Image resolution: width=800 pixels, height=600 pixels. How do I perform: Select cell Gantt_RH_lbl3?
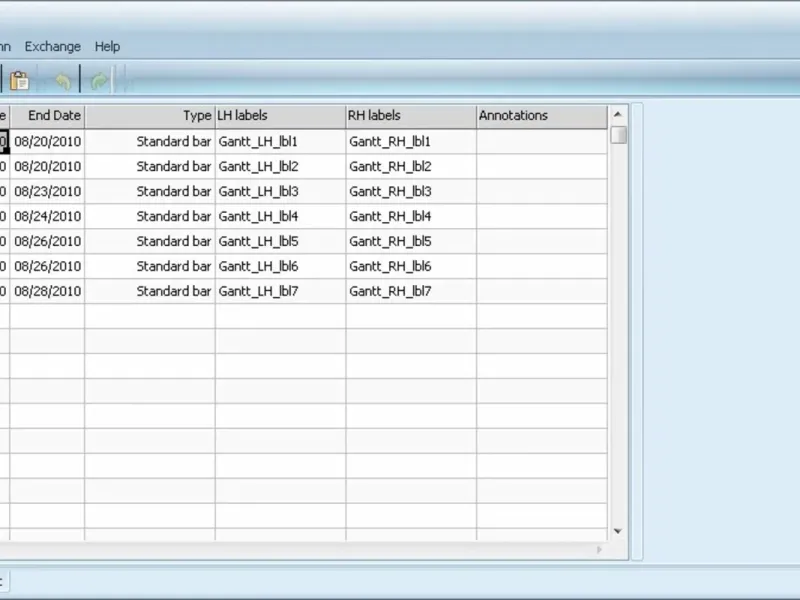tap(411, 191)
